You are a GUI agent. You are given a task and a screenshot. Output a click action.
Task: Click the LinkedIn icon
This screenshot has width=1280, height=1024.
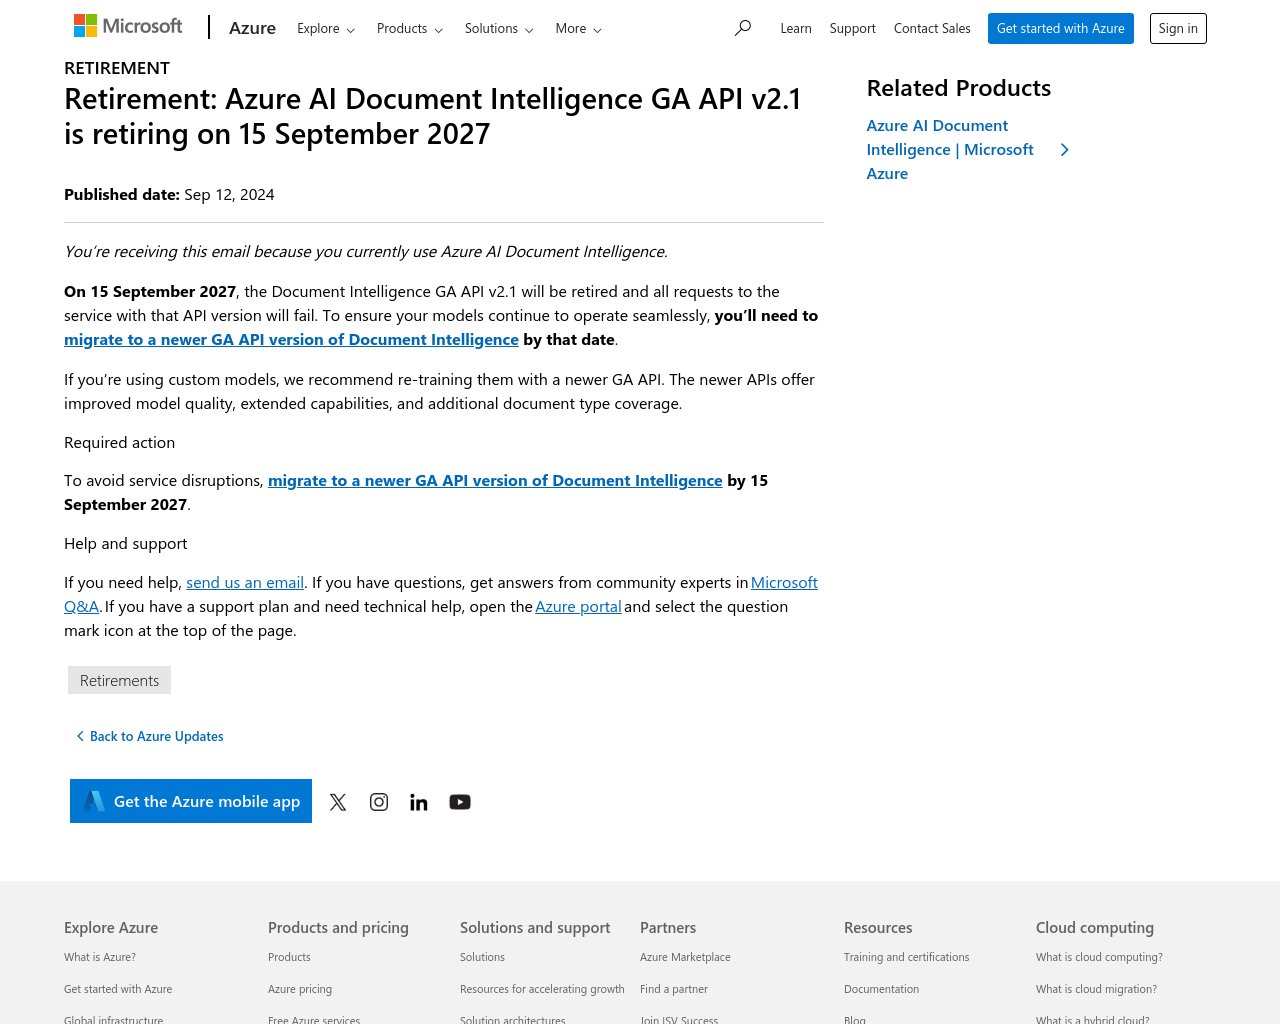coord(419,801)
